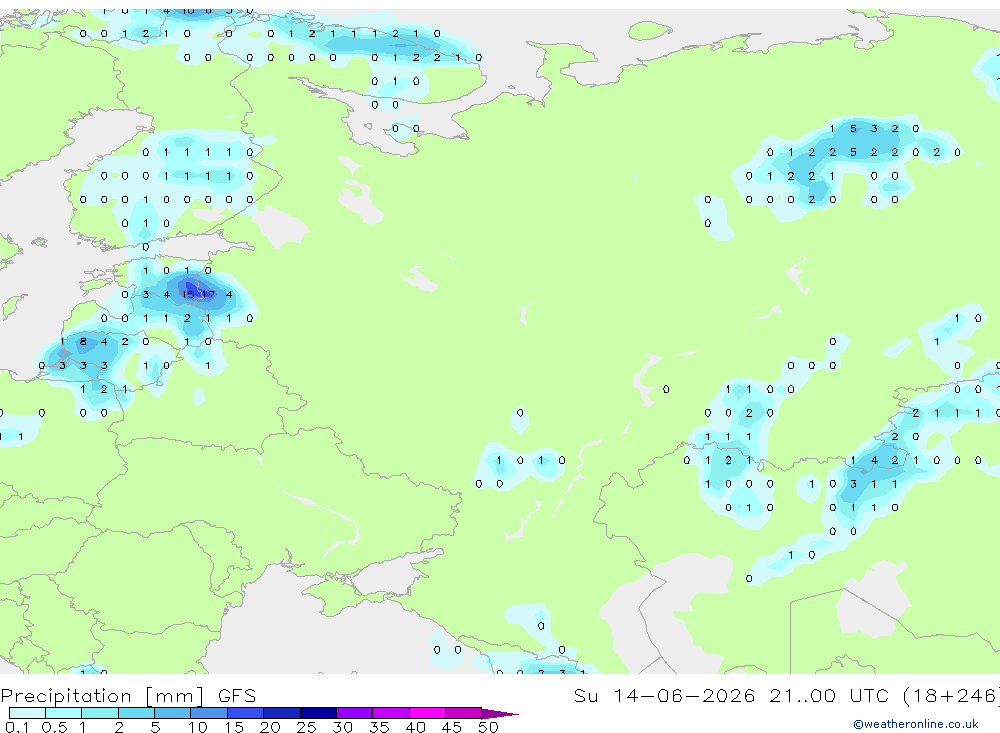
Task: Click the legend label '25'
Action: click(x=306, y=727)
